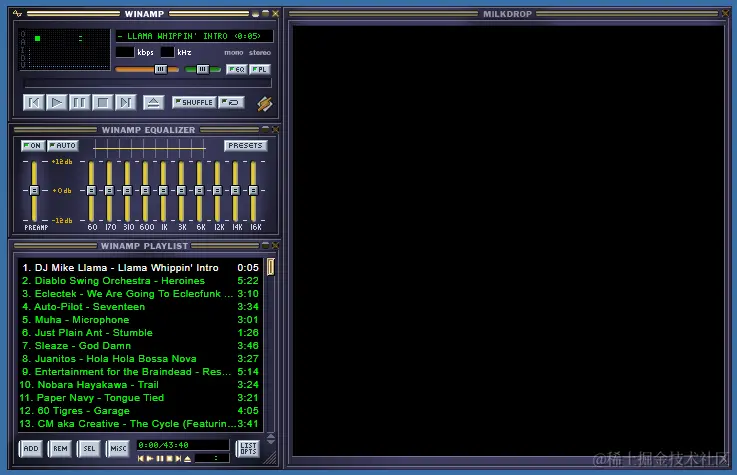This screenshot has width=737, height=475.
Task: Enable equalizer AUTO mode
Action: point(63,146)
